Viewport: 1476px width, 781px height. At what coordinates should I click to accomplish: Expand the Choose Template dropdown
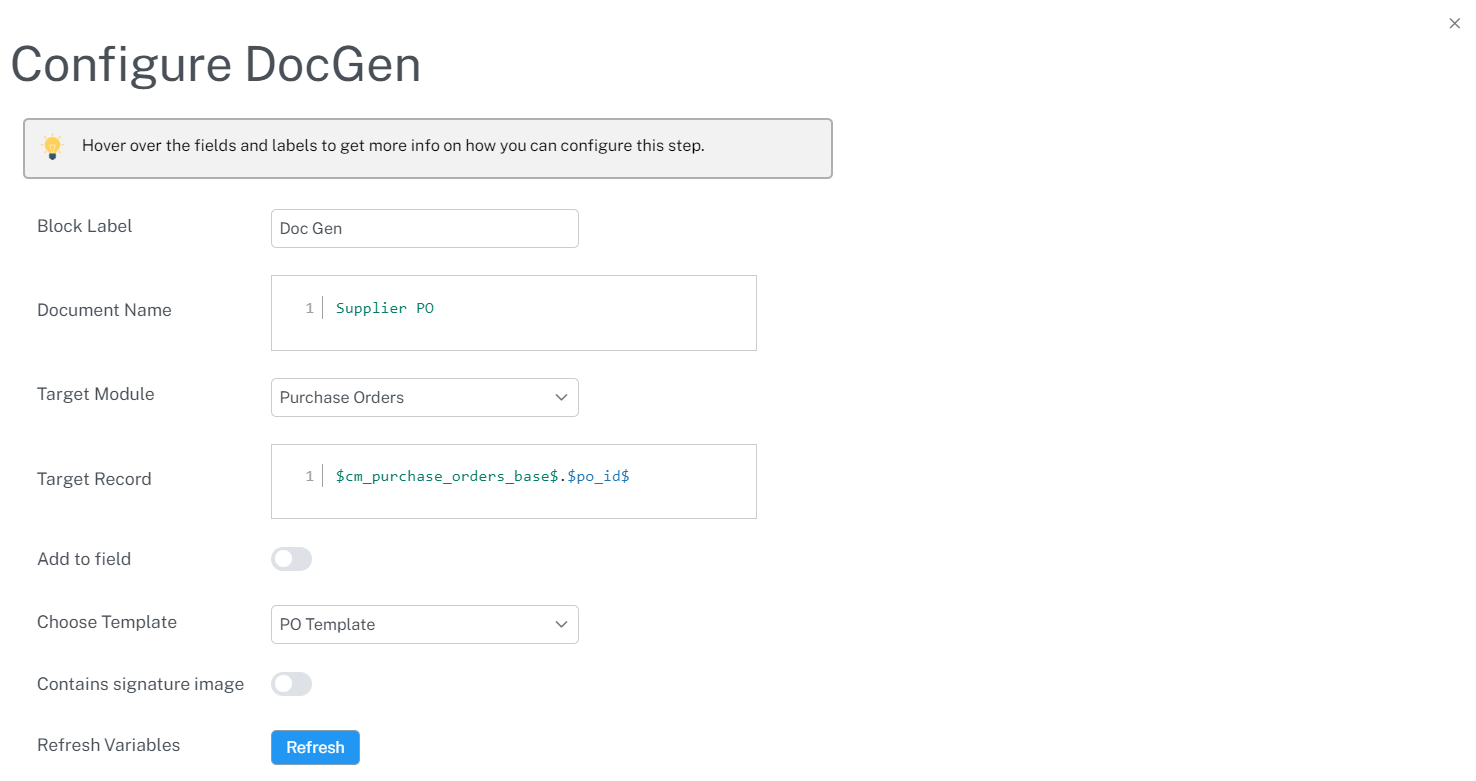(424, 624)
